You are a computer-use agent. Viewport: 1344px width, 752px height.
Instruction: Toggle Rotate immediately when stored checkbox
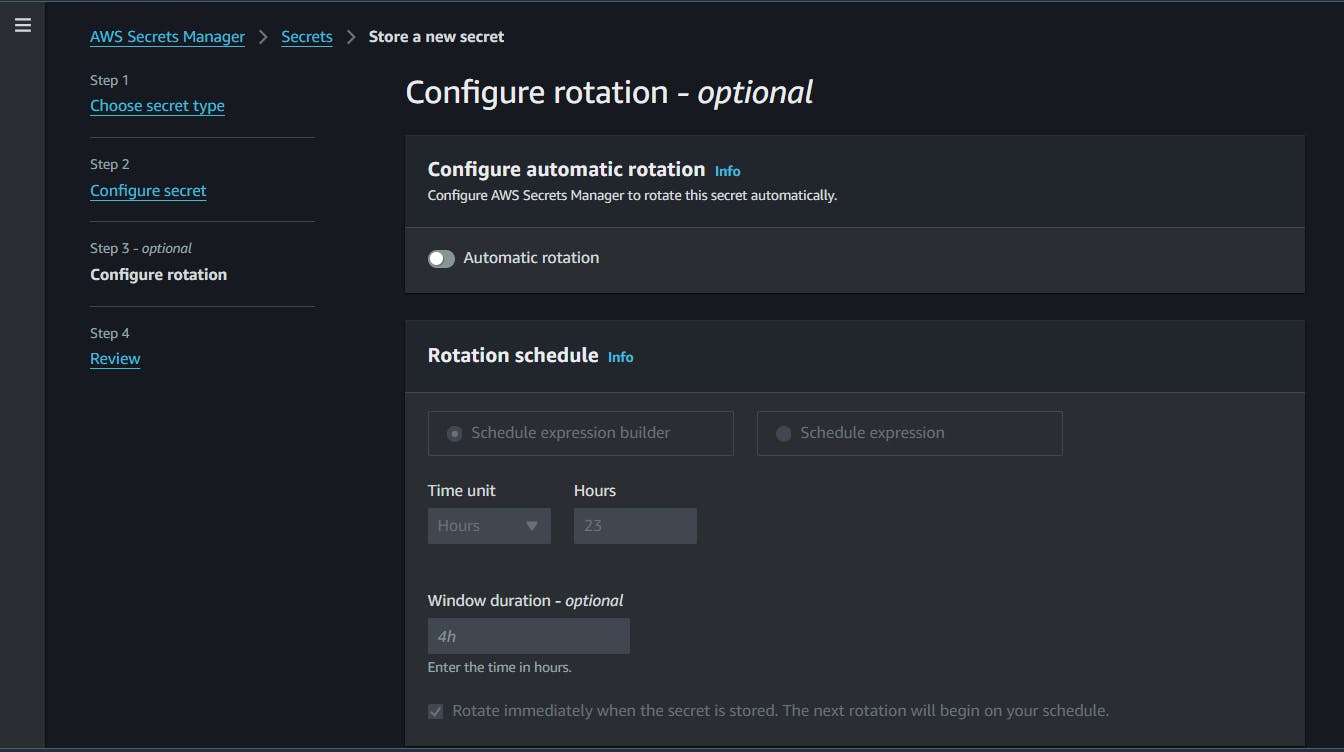click(x=435, y=712)
